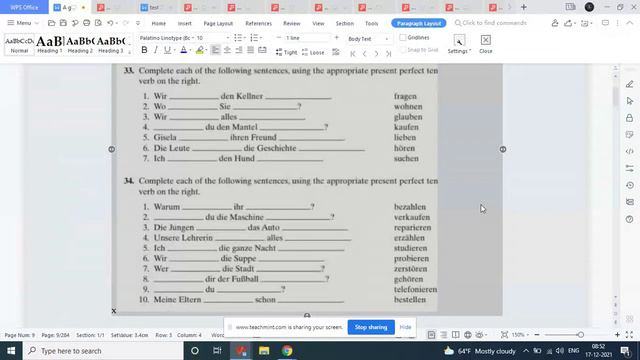Set Loose paragraph spacing

pyautogui.click(x=313, y=52)
